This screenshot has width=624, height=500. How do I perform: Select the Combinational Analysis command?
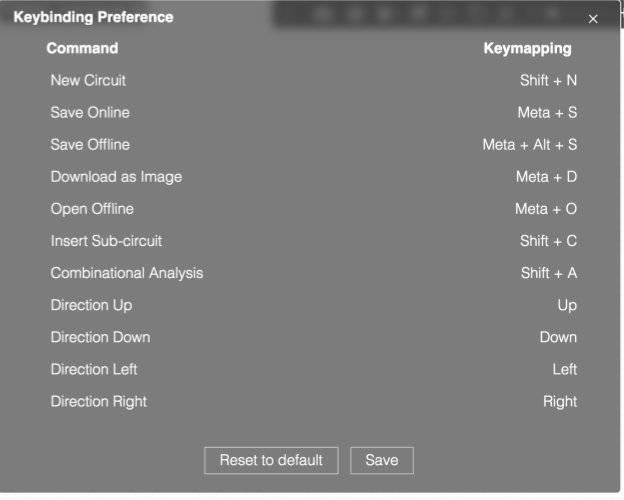point(127,273)
